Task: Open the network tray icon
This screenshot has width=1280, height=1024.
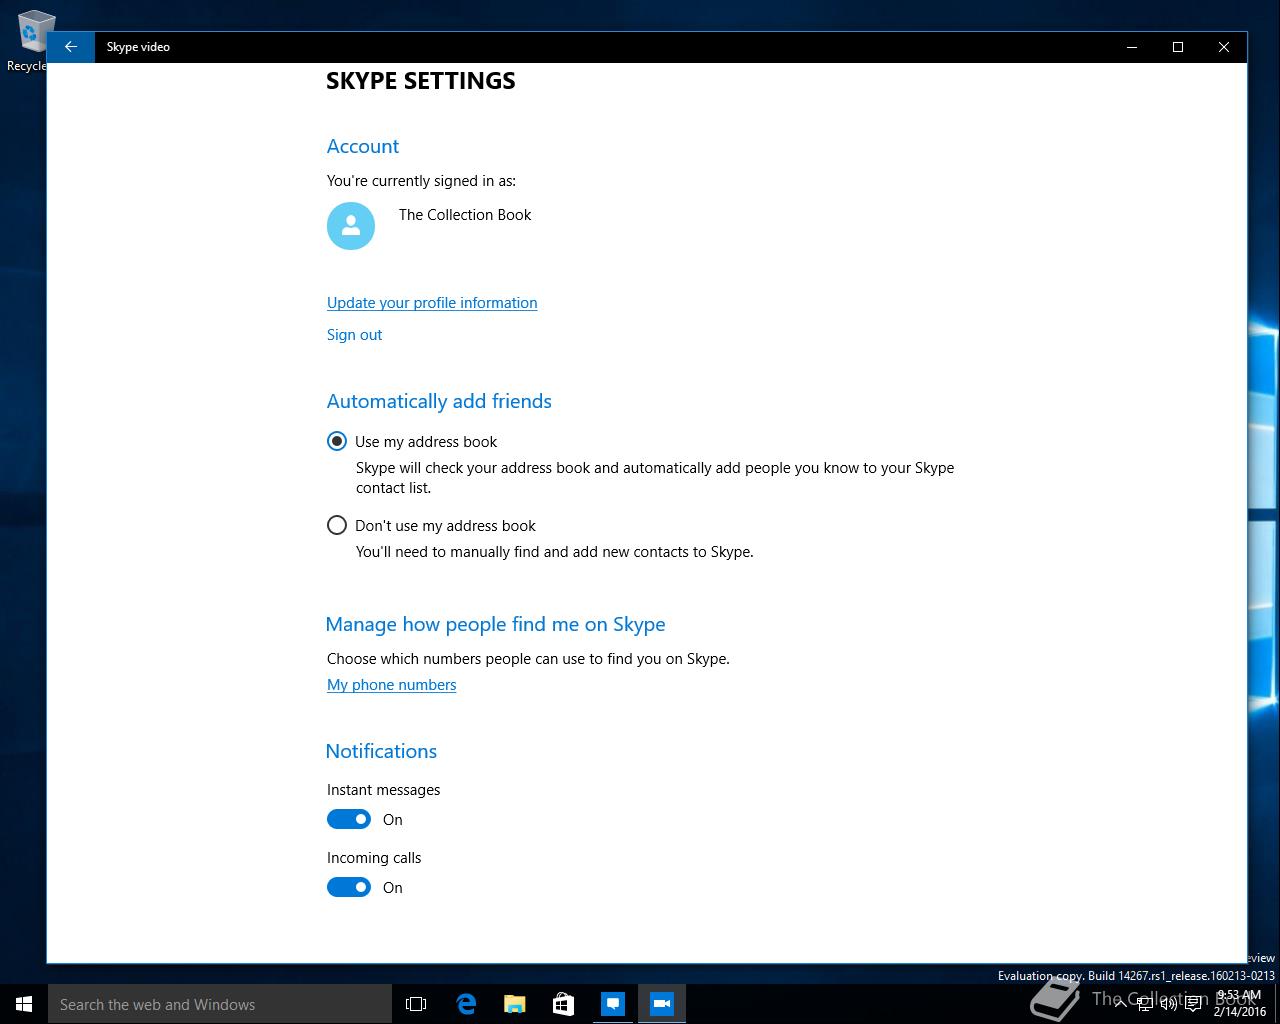Action: pyautogui.click(x=1145, y=1004)
